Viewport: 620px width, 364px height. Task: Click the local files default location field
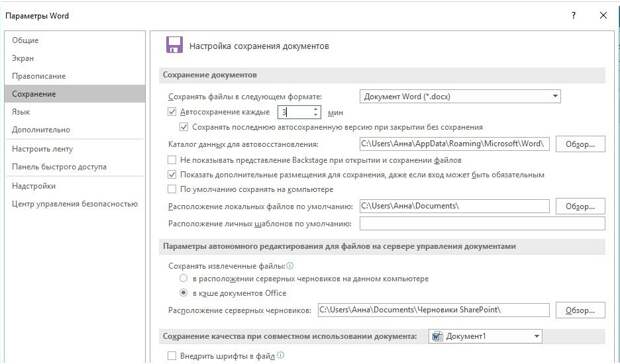click(454, 206)
